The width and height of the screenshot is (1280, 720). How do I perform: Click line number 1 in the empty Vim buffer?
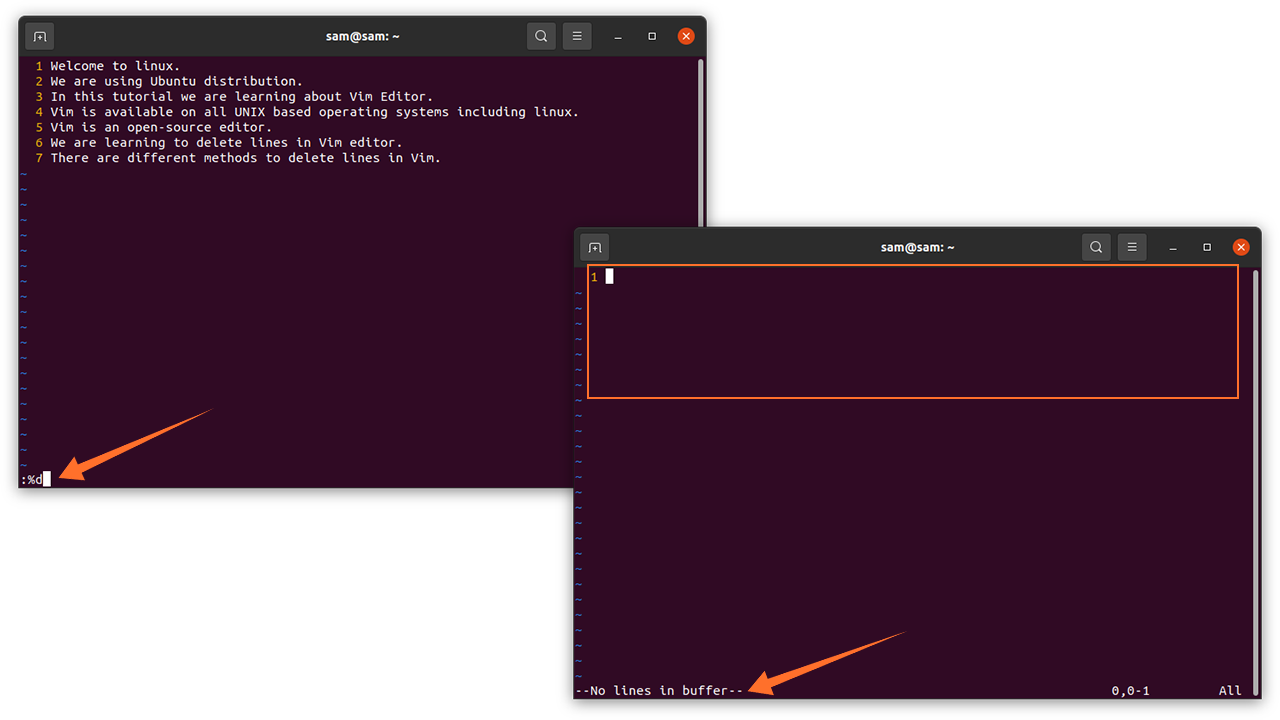(594, 276)
